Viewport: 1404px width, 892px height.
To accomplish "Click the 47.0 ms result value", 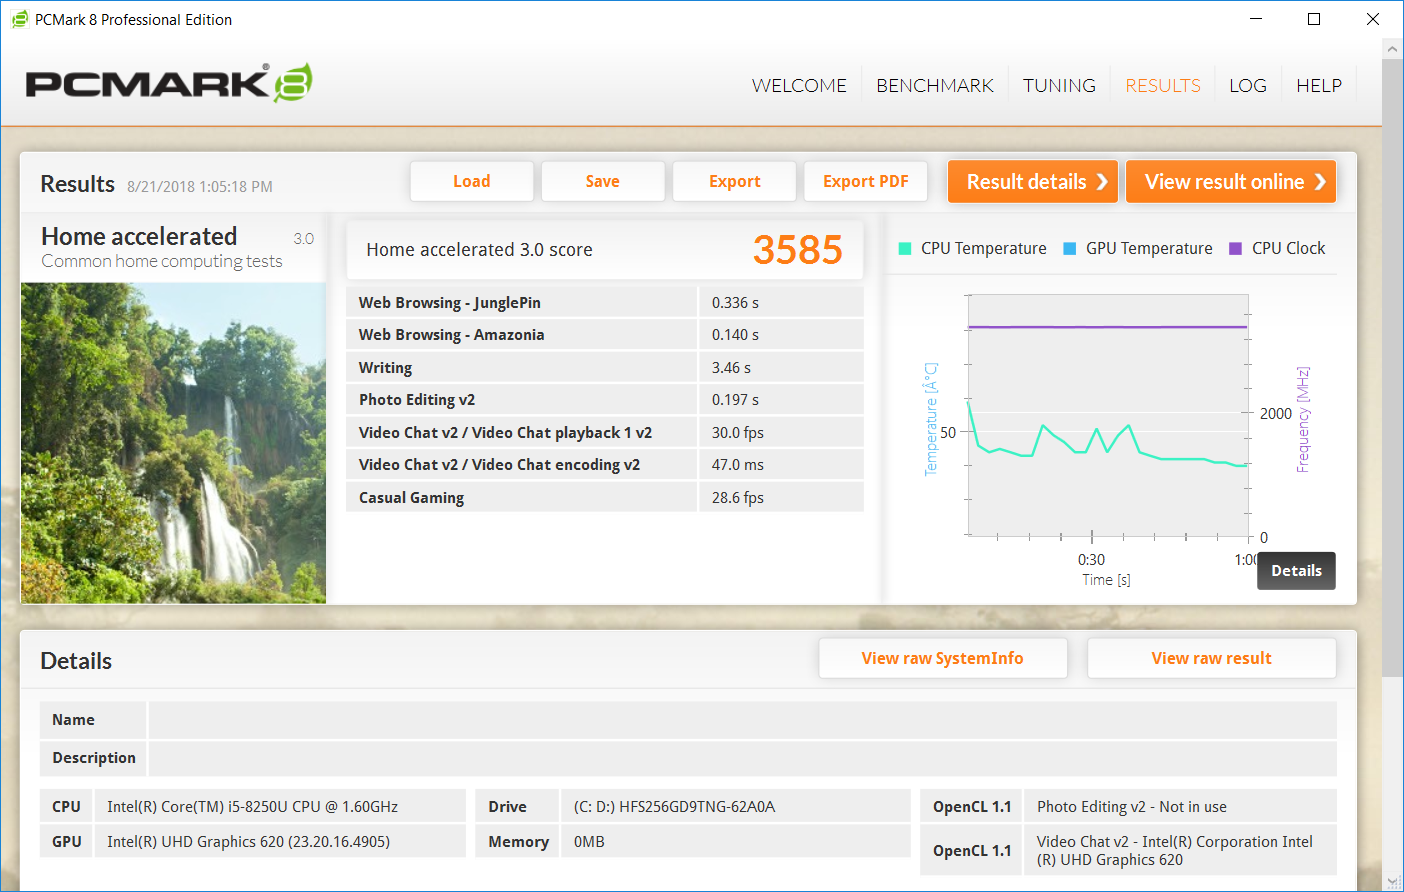I will [738, 465].
